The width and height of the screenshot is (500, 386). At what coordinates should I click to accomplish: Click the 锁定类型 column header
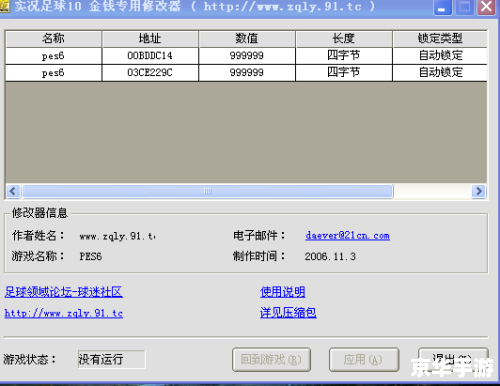pos(440,39)
